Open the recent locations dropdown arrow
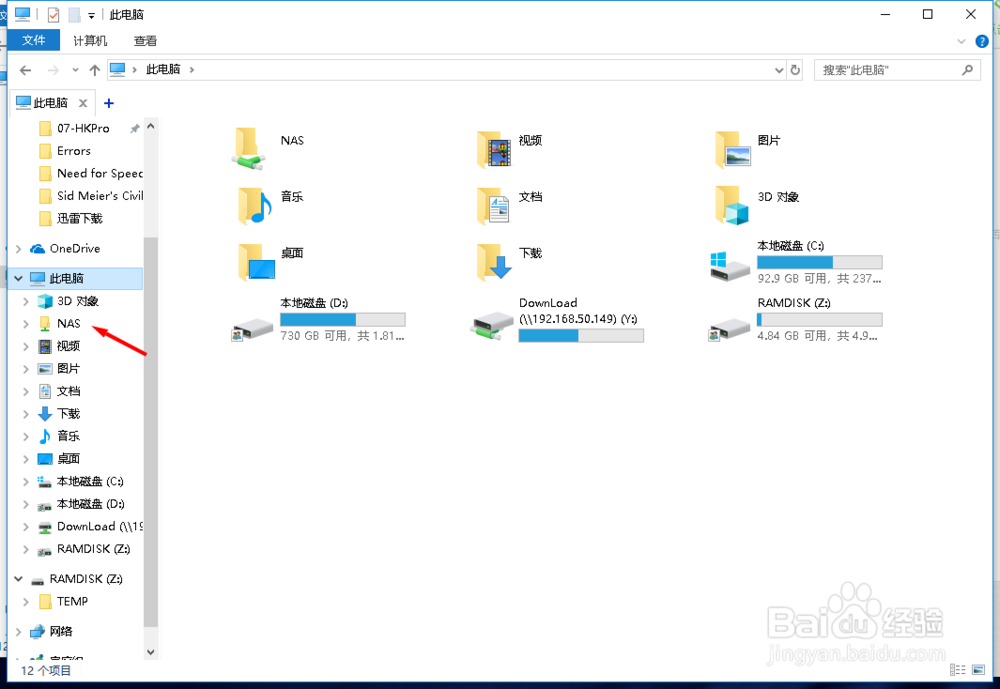This screenshot has width=1000, height=689. coord(75,70)
